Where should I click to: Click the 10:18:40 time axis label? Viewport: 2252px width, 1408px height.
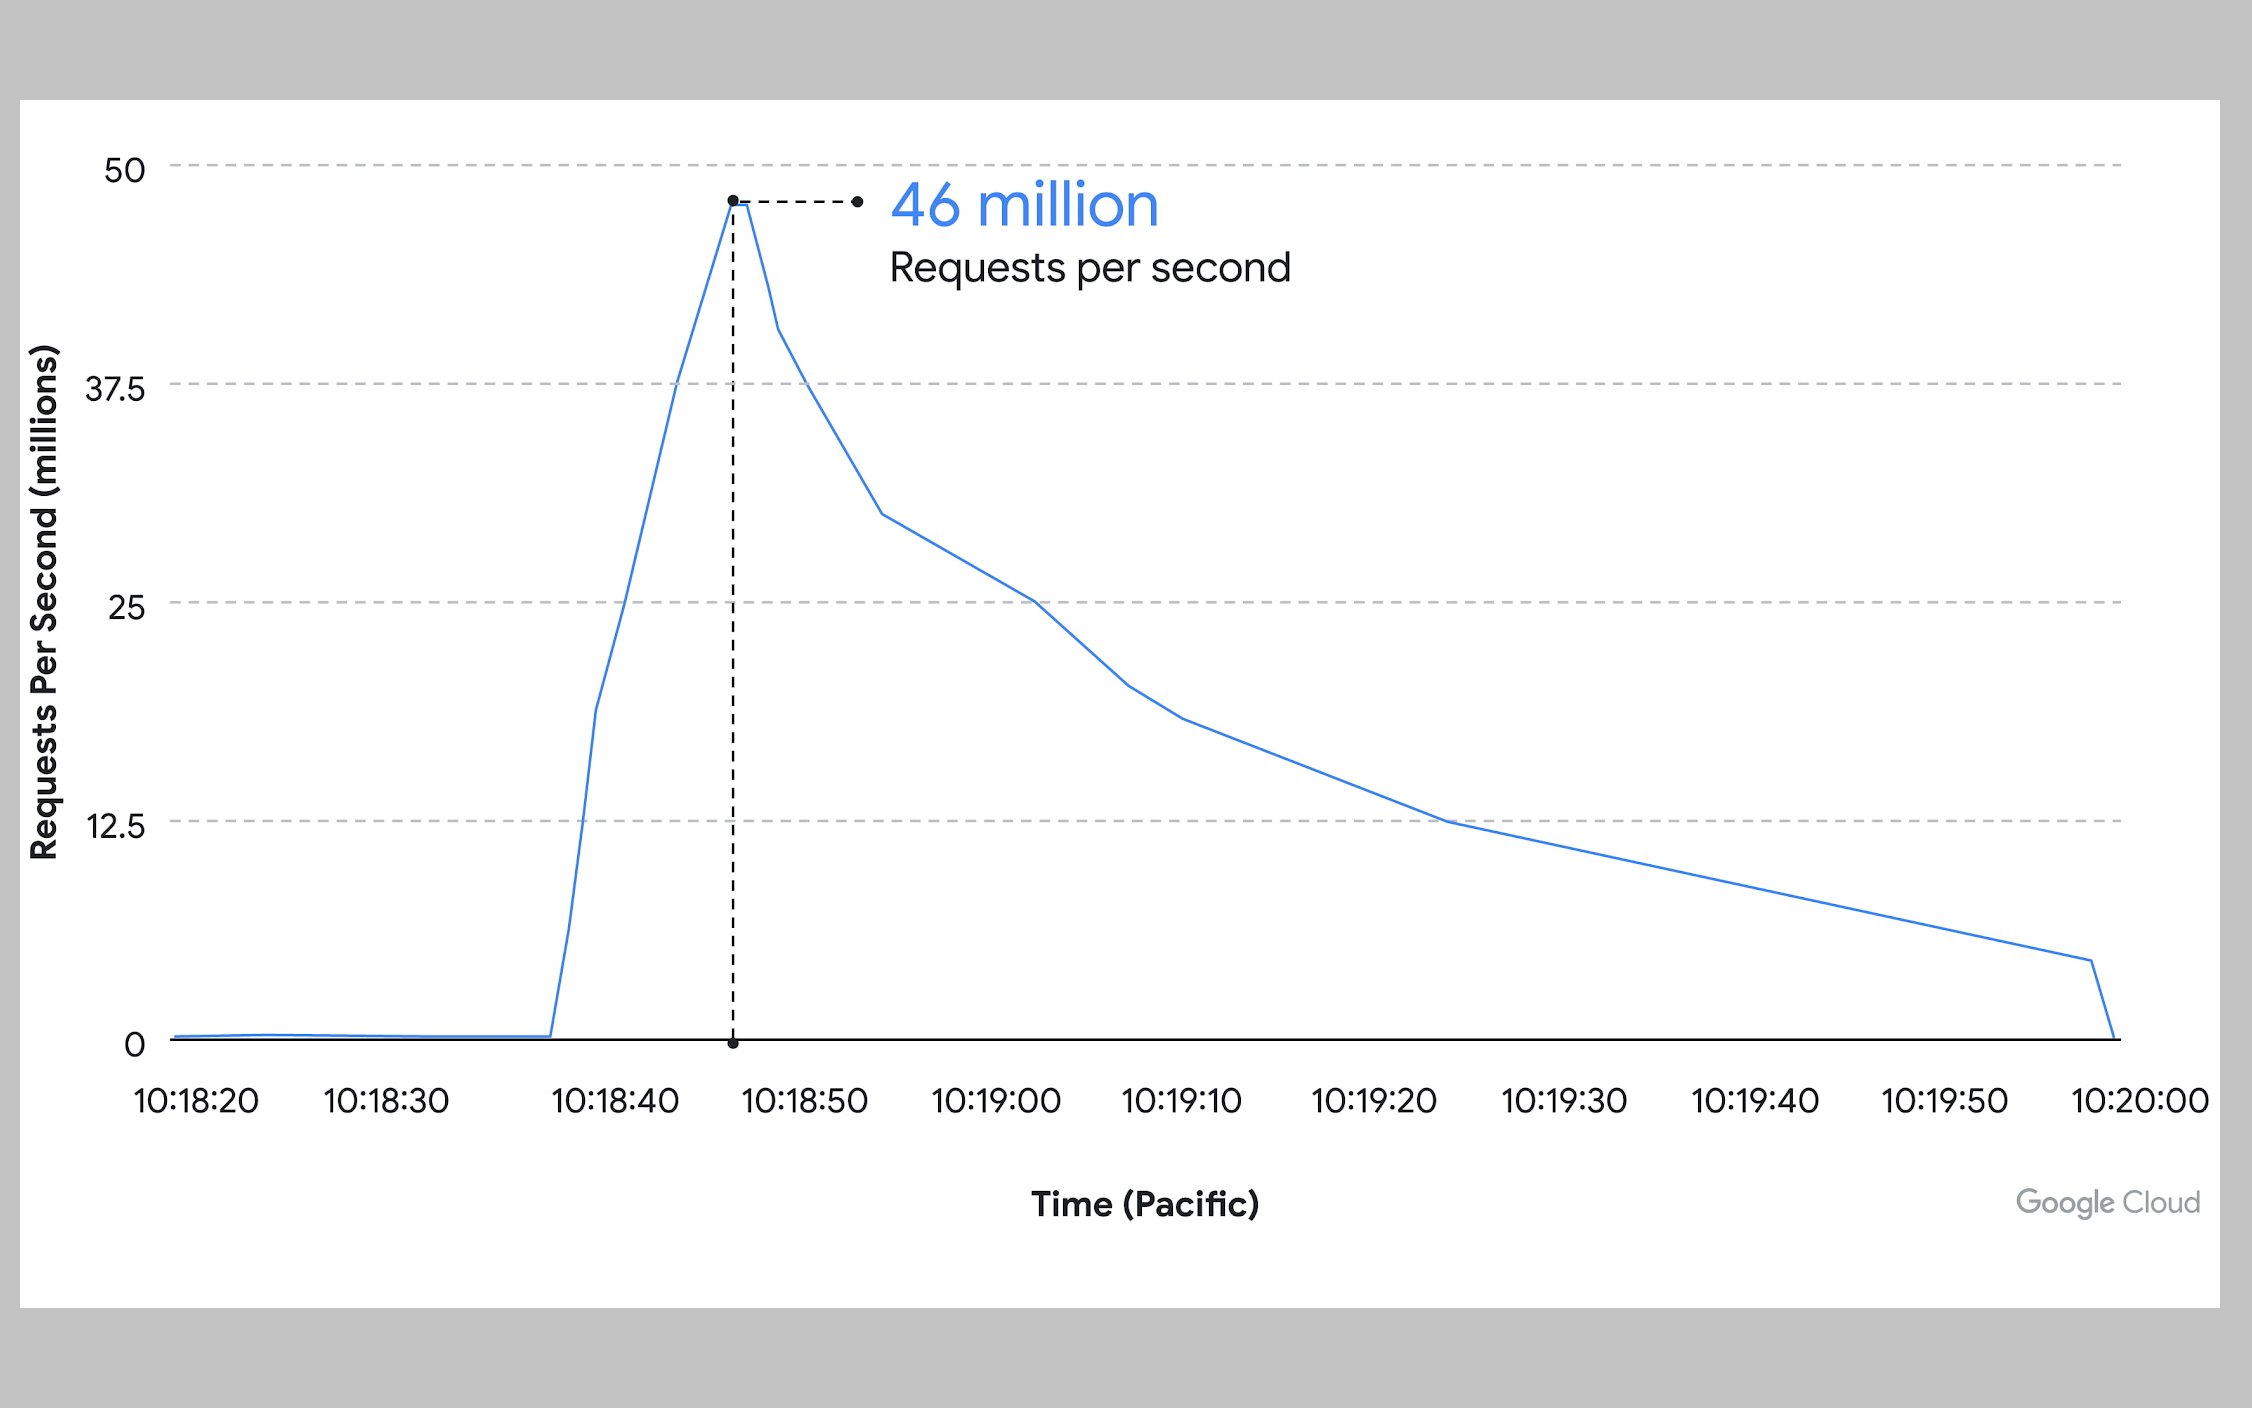point(615,1101)
